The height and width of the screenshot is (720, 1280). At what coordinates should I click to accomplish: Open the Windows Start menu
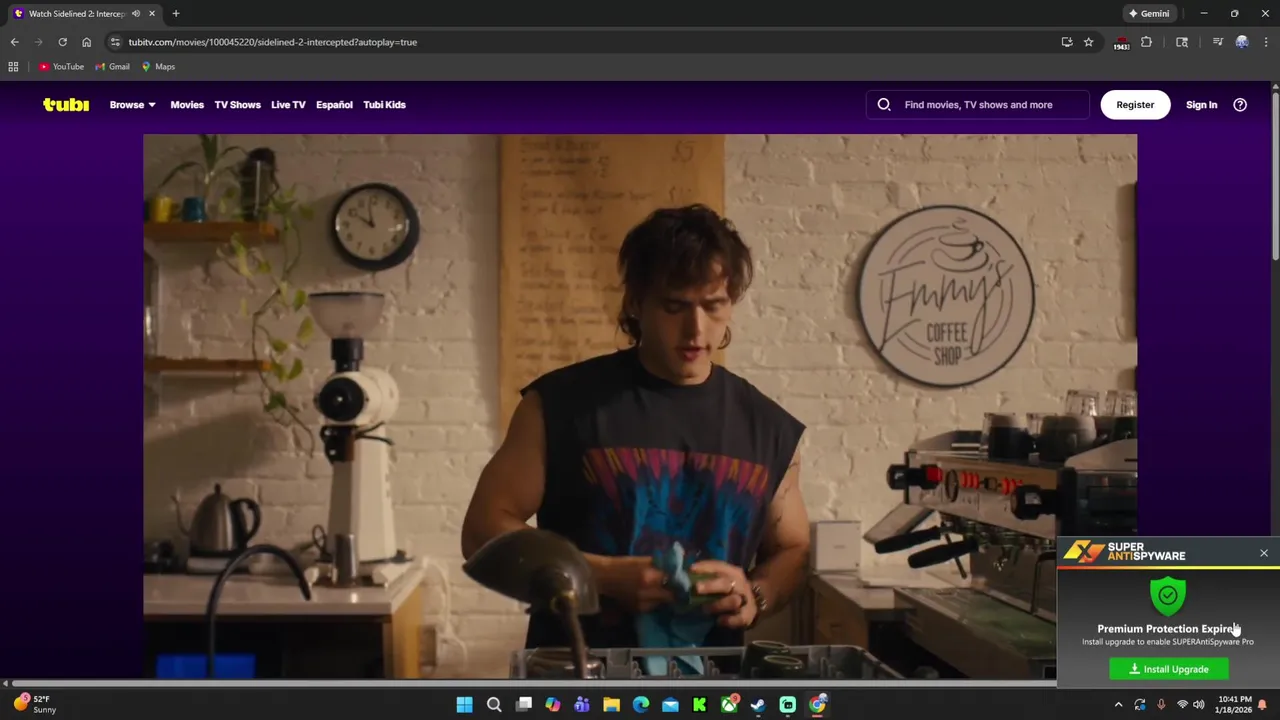tap(464, 705)
